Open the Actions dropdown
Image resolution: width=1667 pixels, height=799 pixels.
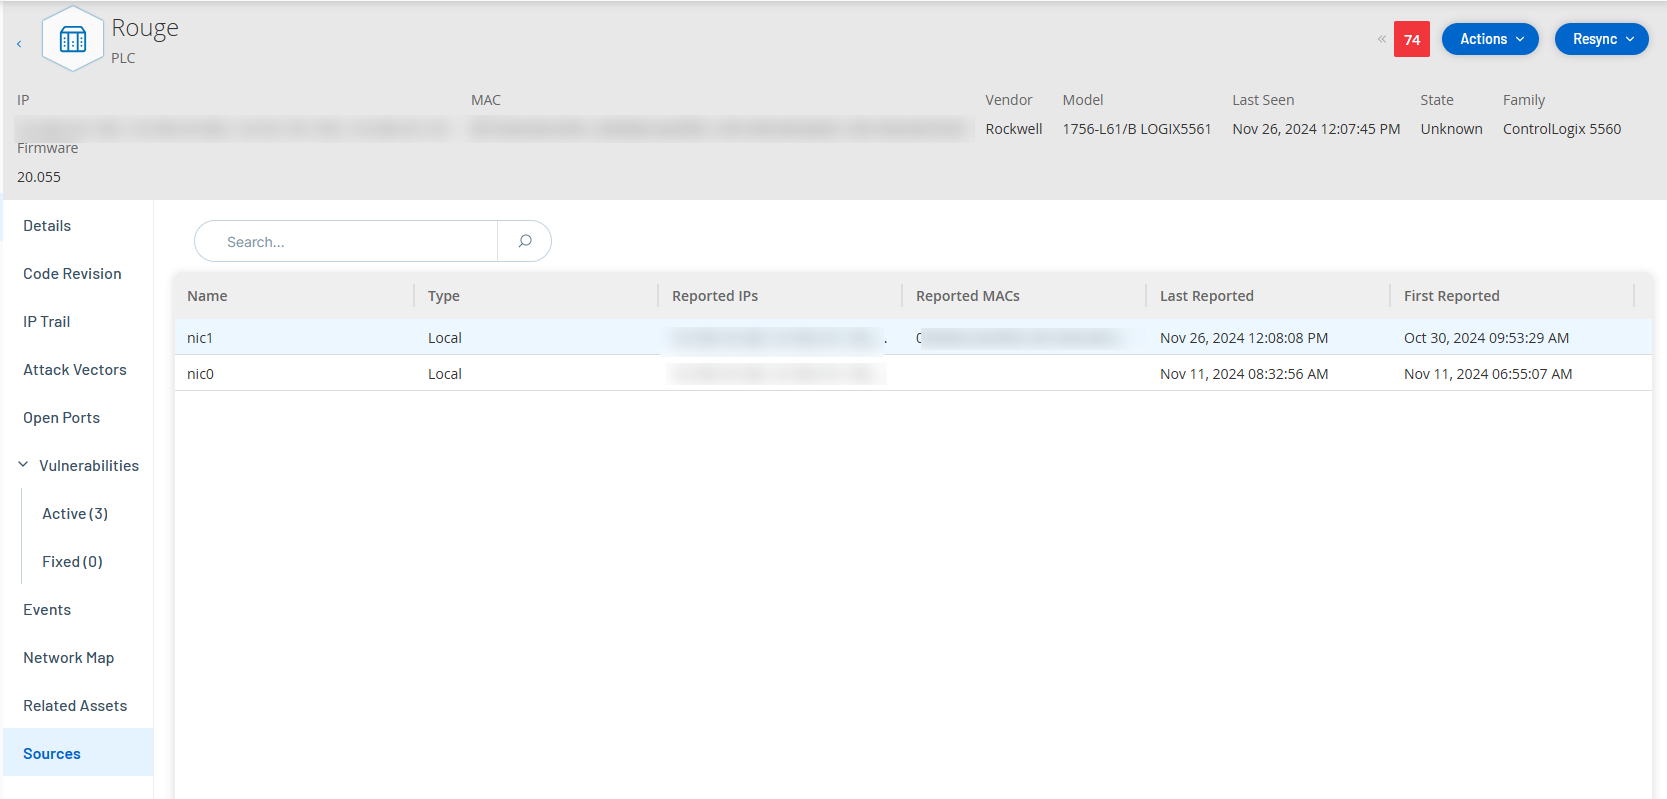click(x=1490, y=39)
